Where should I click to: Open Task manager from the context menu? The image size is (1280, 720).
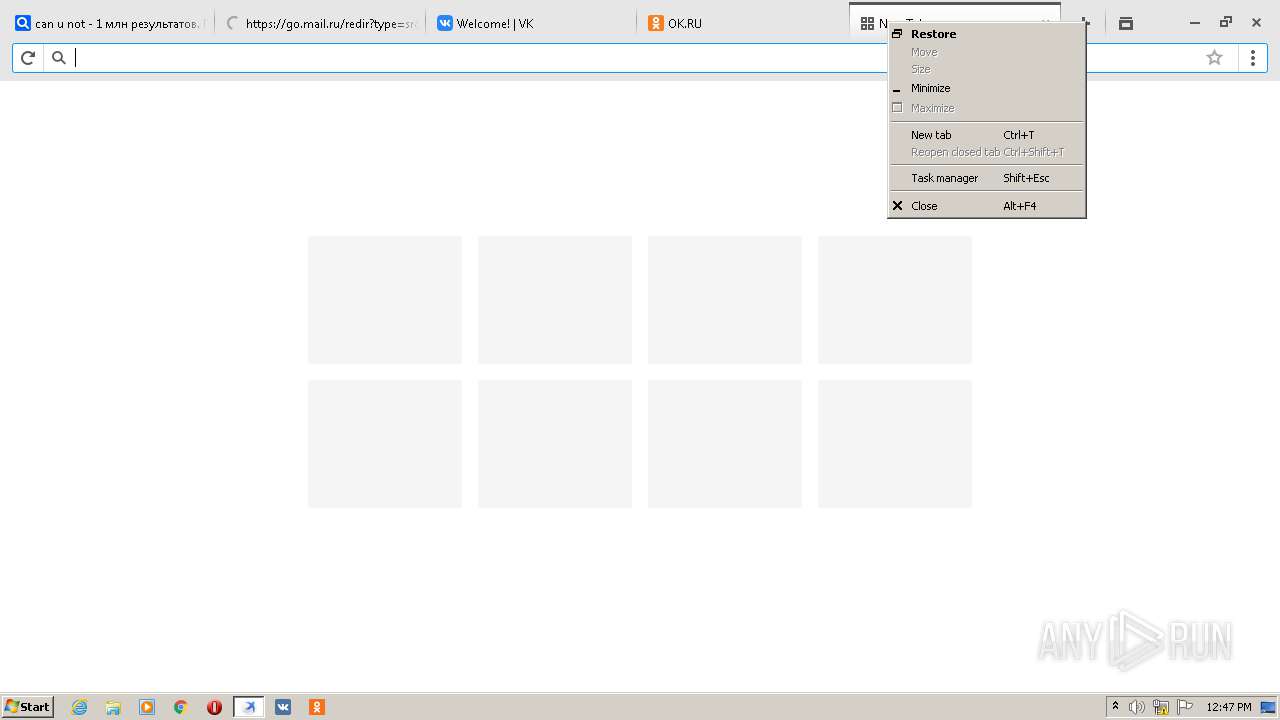click(986, 178)
